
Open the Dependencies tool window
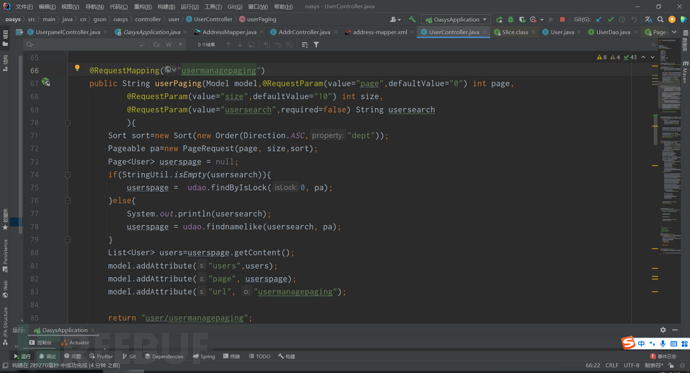pos(164,357)
